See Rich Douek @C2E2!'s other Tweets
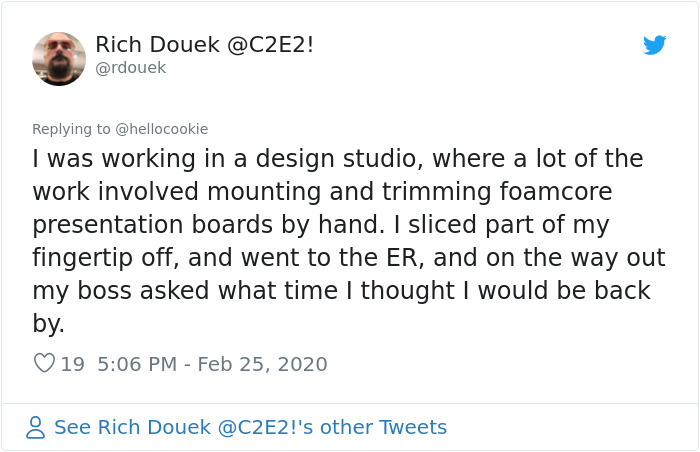700x452 pixels. [250, 427]
